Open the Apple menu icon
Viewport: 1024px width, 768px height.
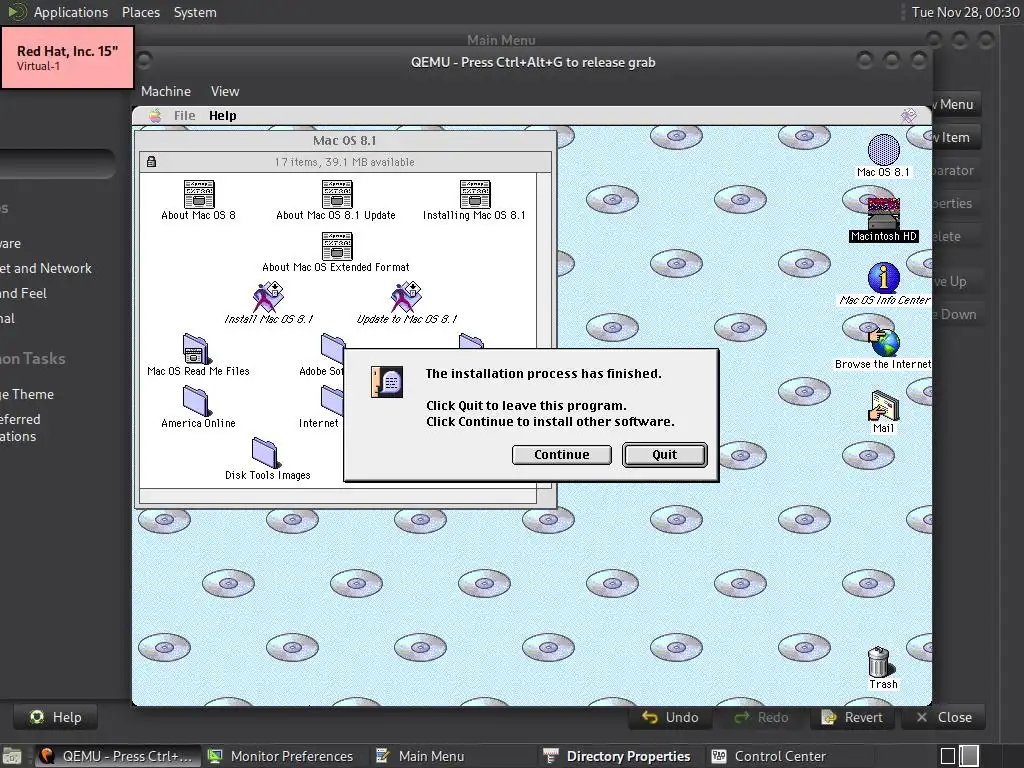click(155, 116)
